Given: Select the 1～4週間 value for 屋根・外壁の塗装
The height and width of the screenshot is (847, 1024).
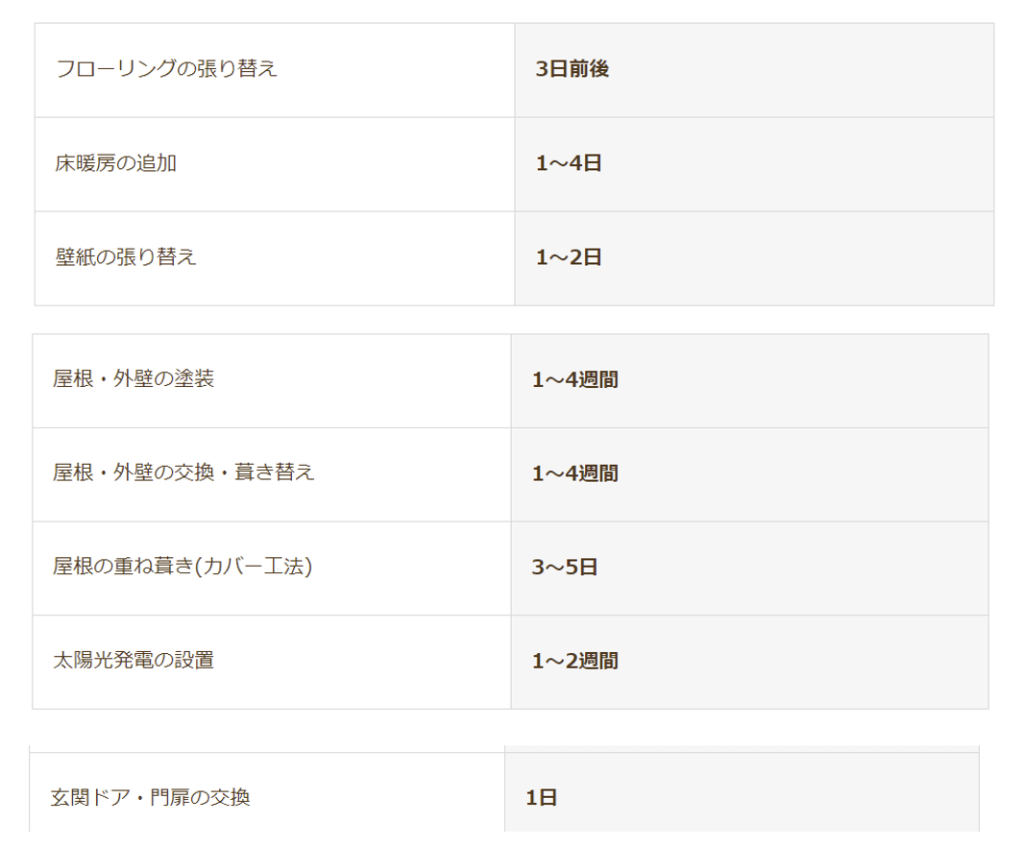Looking at the screenshot, I should click(575, 380).
